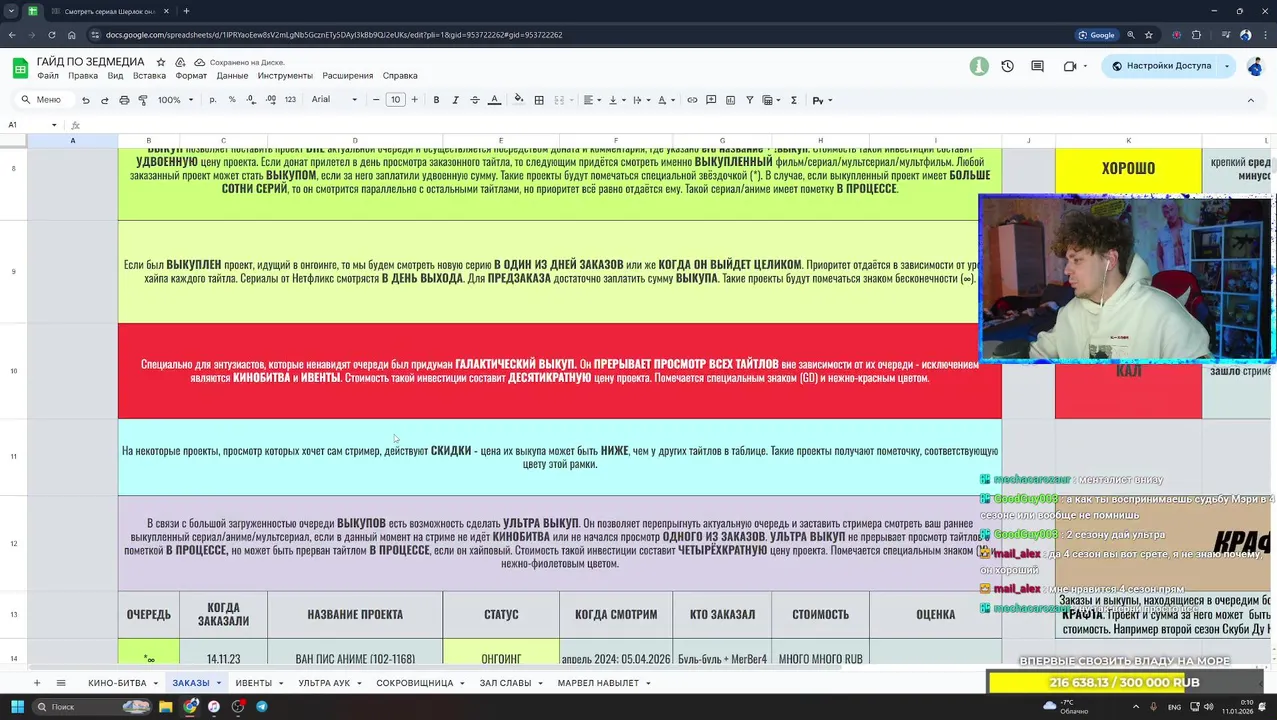This screenshot has width=1277, height=720.
Task: Decrease decimal places button
Action: (x=251, y=100)
